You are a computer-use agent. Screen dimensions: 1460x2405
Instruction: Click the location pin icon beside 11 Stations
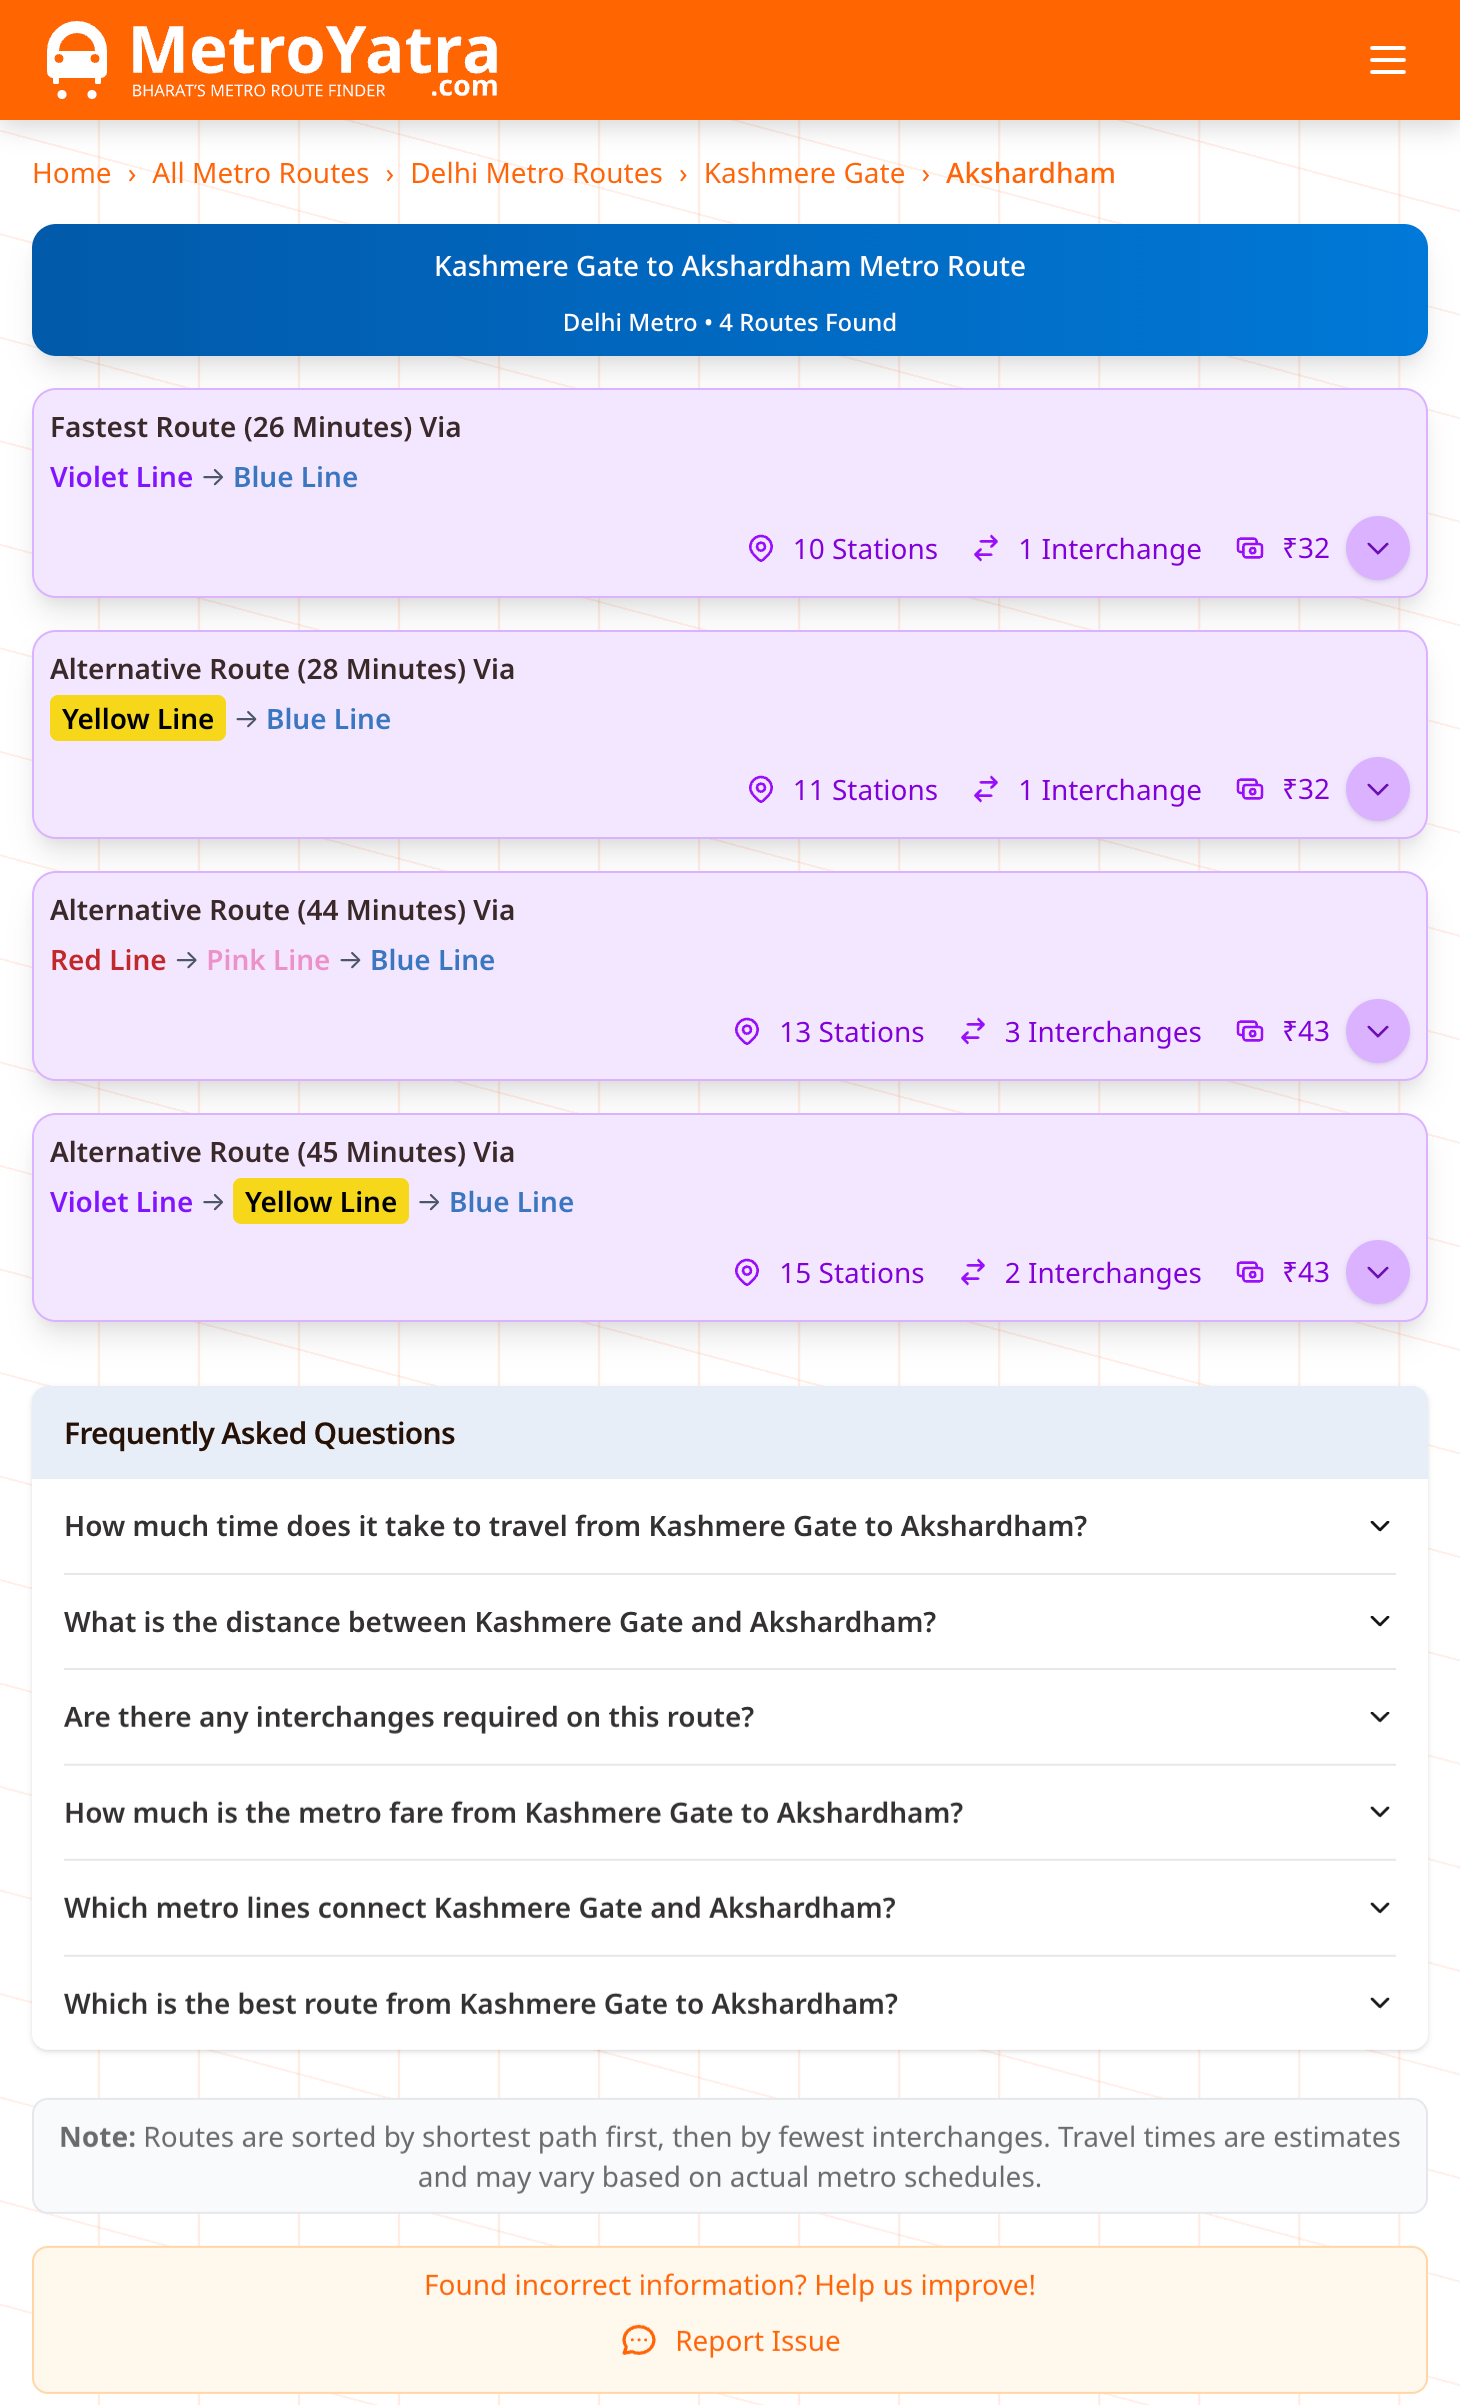(x=760, y=789)
